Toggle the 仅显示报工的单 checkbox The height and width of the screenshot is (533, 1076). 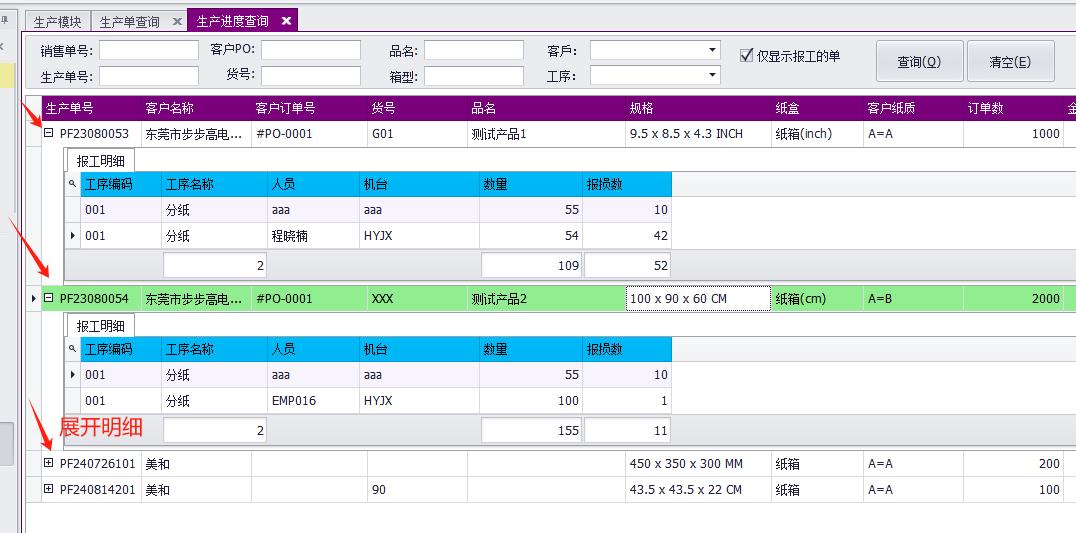pos(746,56)
